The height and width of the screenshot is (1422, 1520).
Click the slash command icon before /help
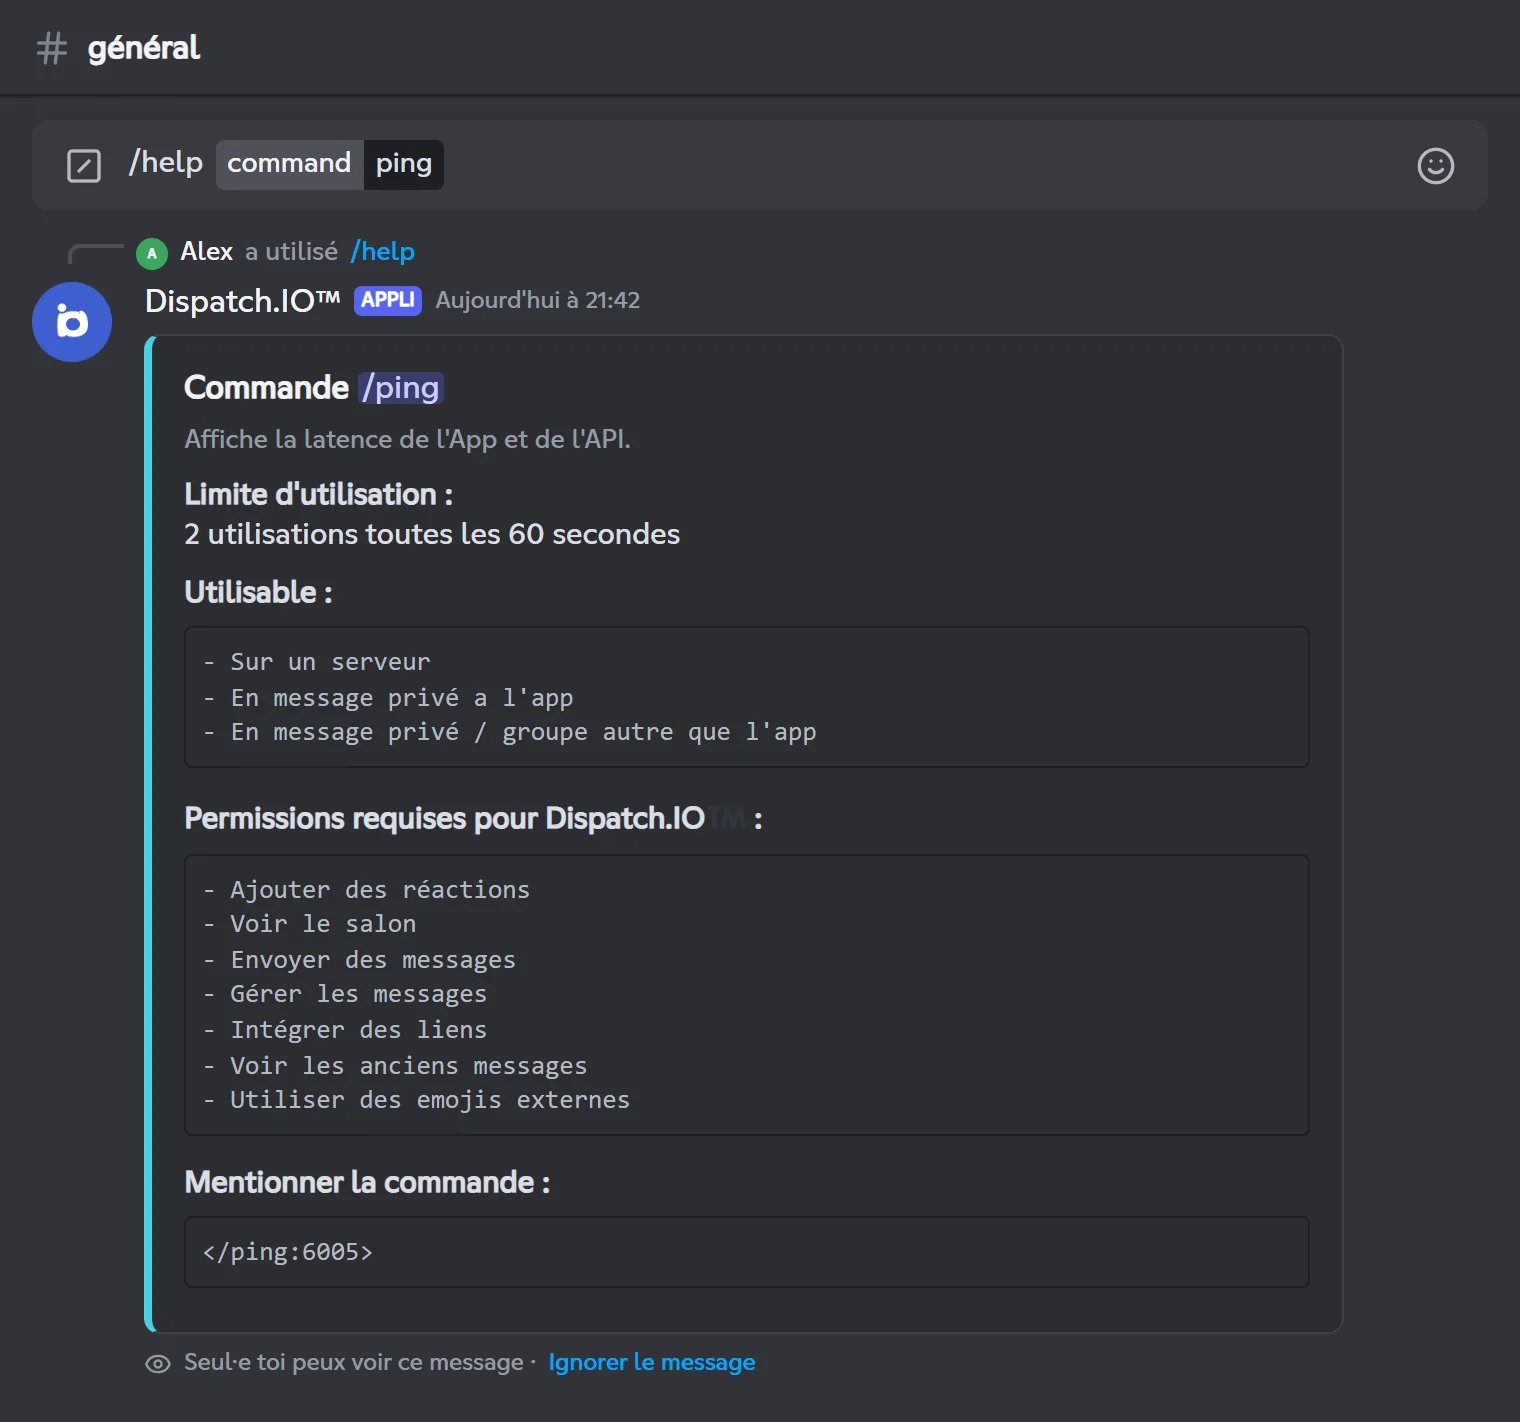[84, 166]
